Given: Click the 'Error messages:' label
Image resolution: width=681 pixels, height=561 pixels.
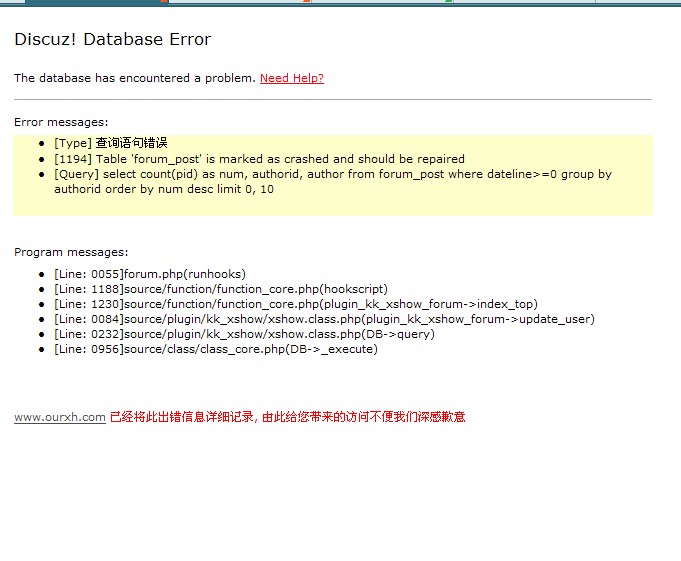Looking at the screenshot, I should pyautogui.click(x=61, y=122).
